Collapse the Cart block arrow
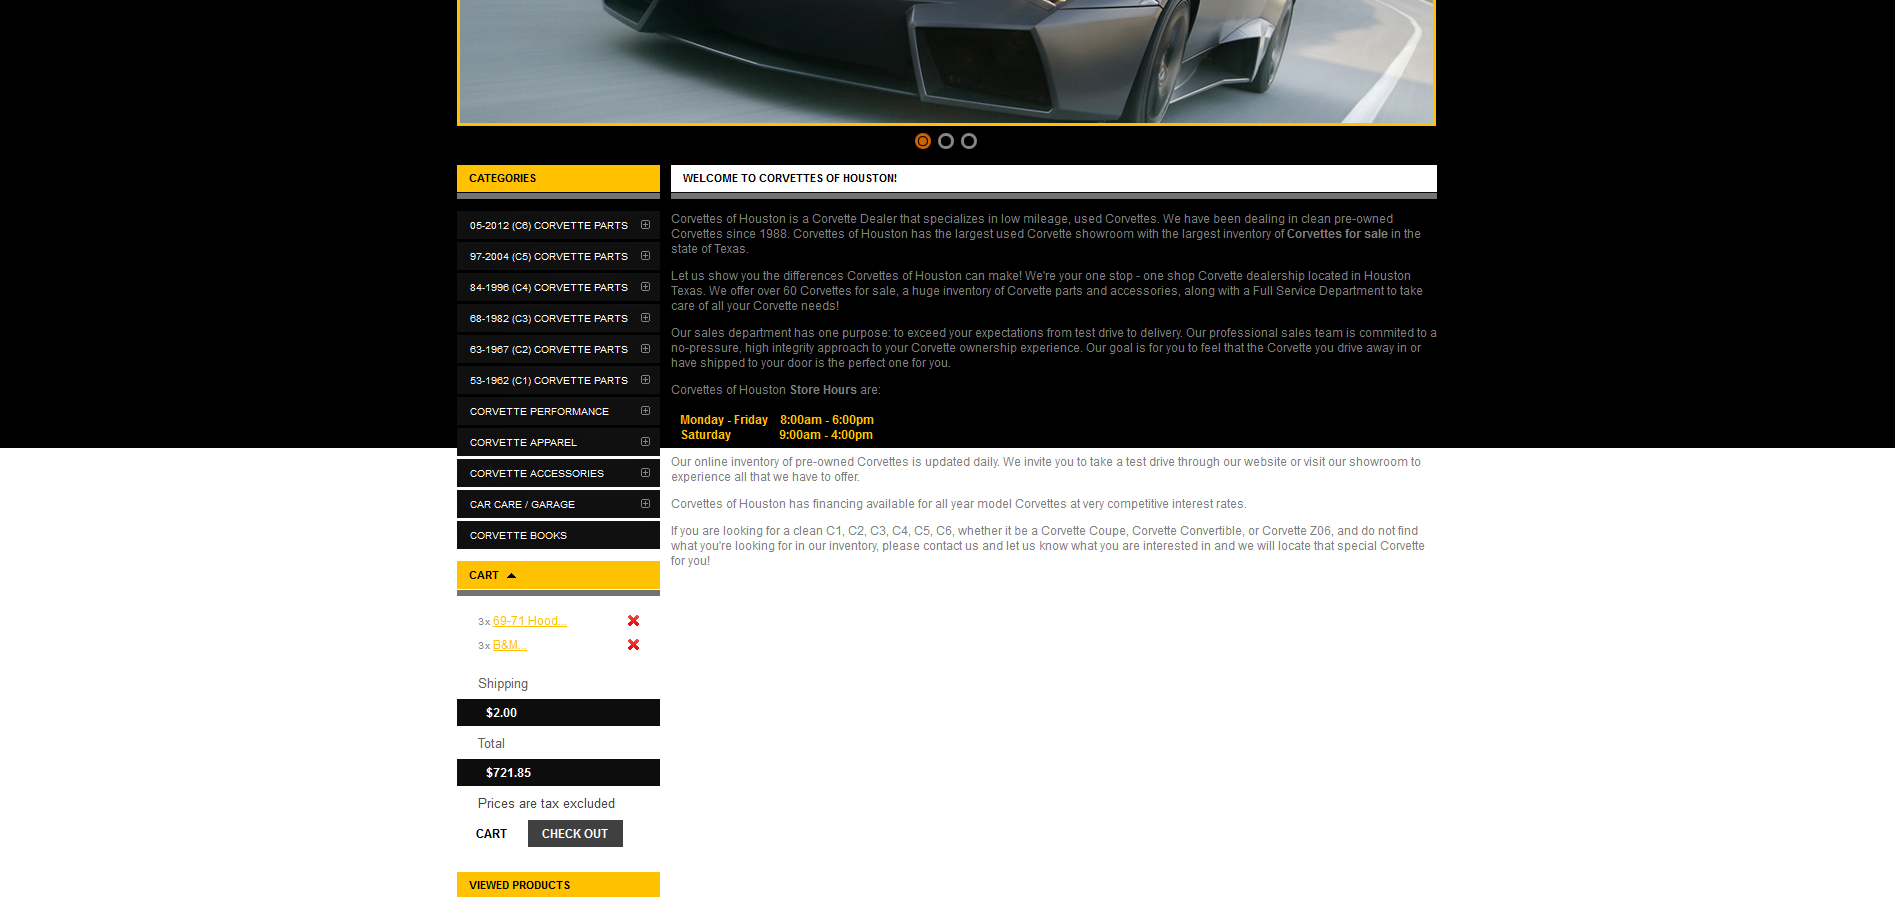The height and width of the screenshot is (897, 1895). [x=512, y=576]
